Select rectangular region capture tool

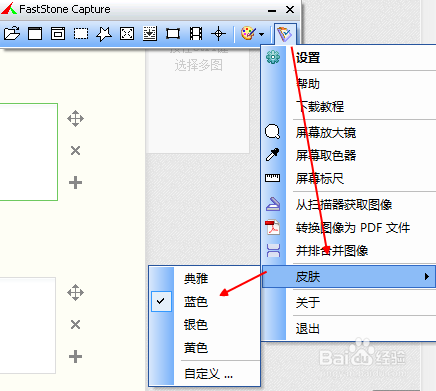81,34
